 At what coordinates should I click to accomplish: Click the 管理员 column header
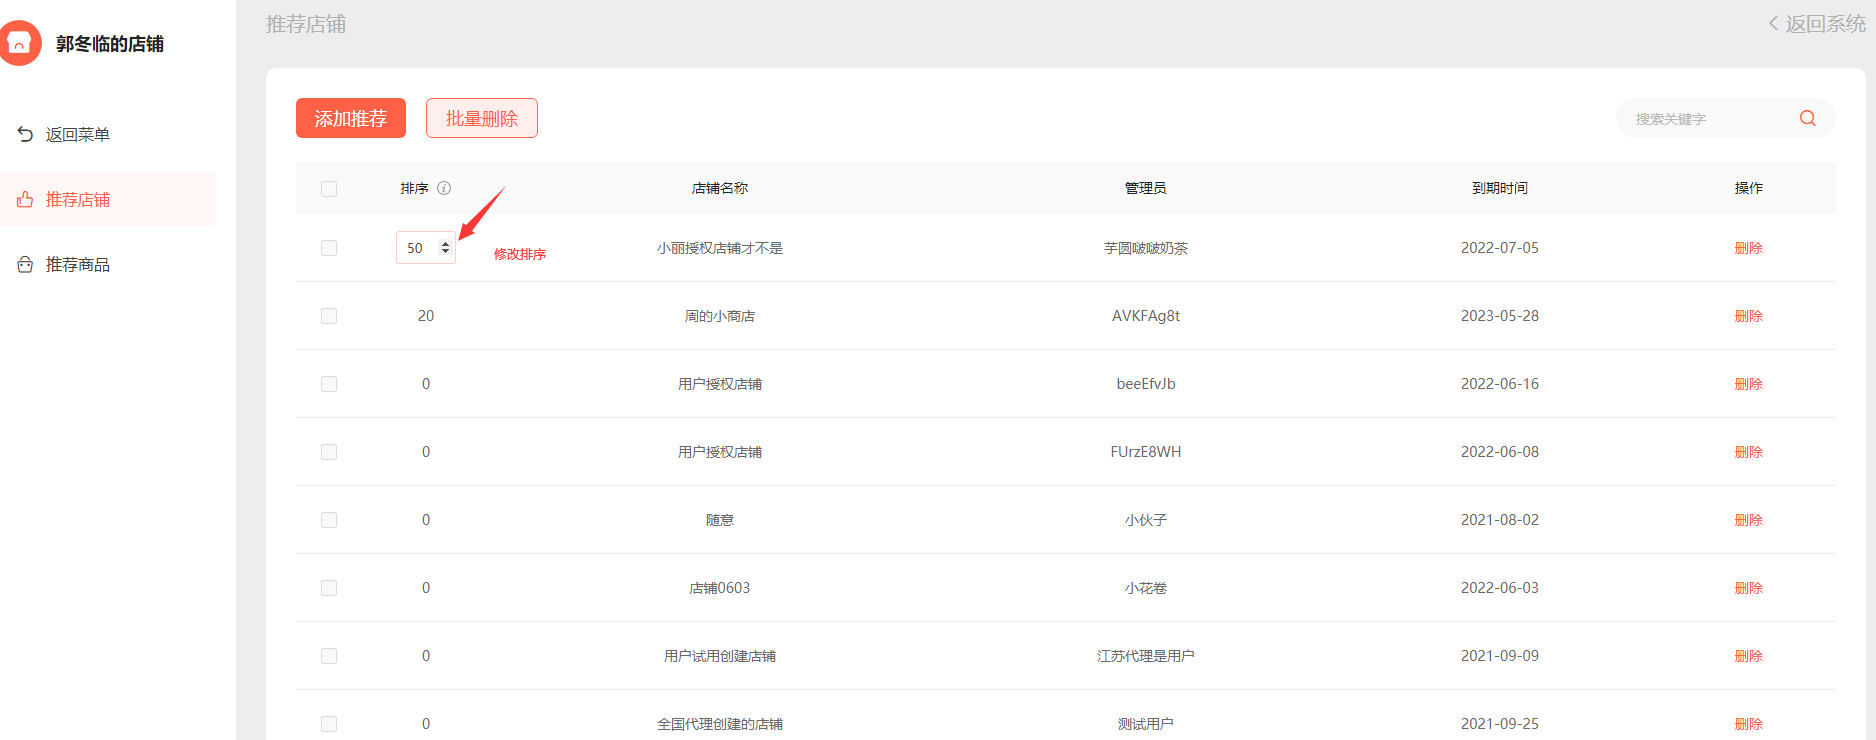pos(1146,188)
